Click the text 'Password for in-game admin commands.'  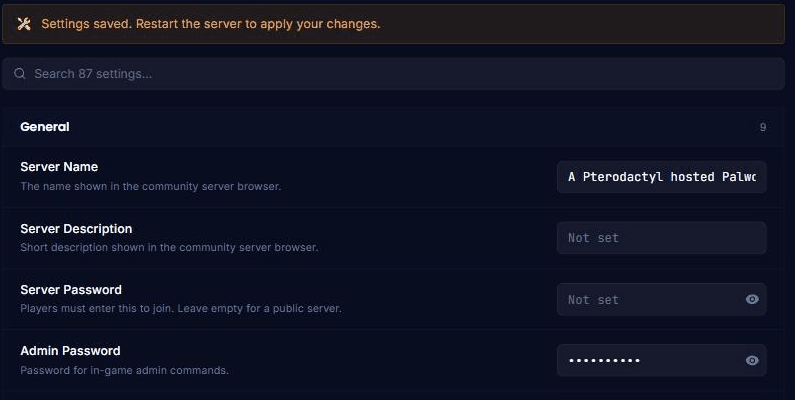[124, 370]
